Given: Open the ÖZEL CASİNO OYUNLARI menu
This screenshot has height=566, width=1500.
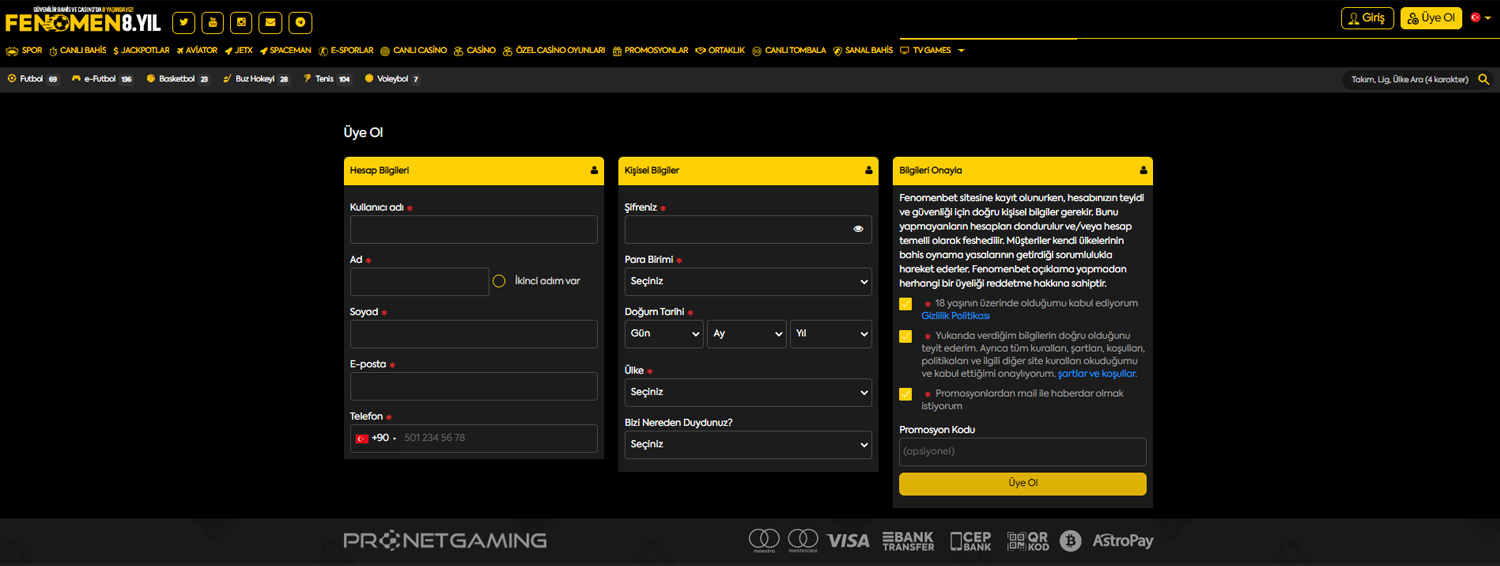Looking at the screenshot, I should point(554,50).
